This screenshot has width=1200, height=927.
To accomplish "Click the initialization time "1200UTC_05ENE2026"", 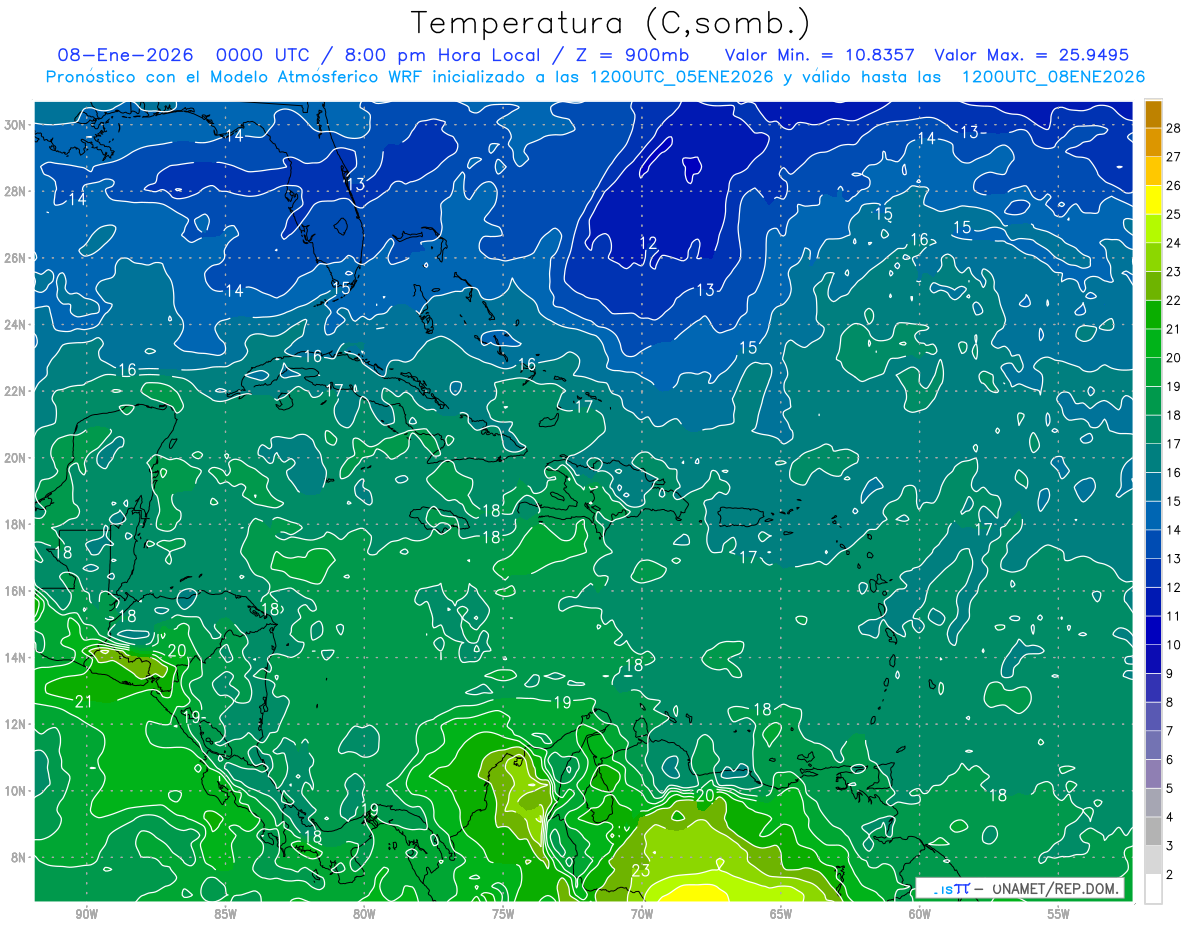I will pyautogui.click(x=683, y=77).
